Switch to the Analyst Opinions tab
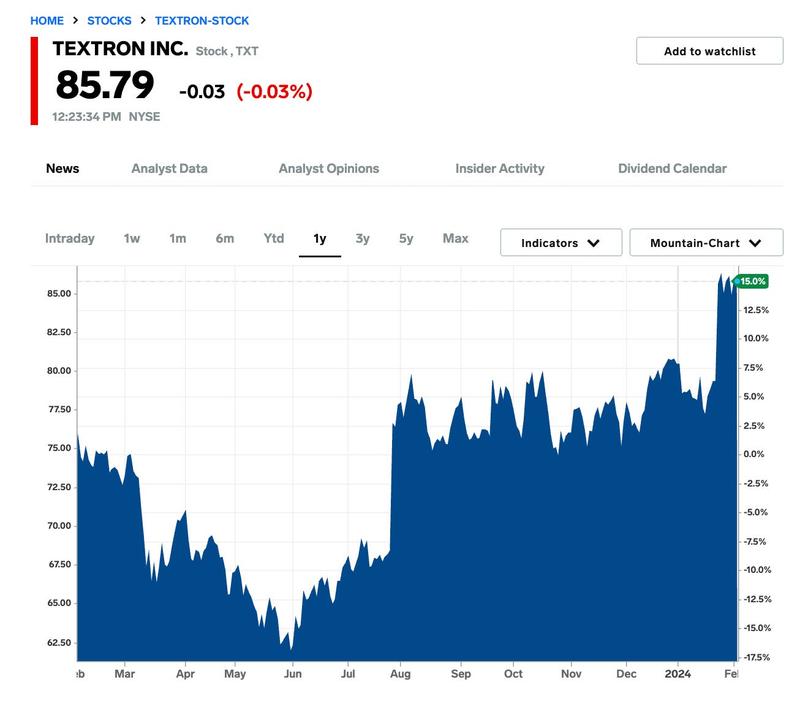 coord(329,168)
